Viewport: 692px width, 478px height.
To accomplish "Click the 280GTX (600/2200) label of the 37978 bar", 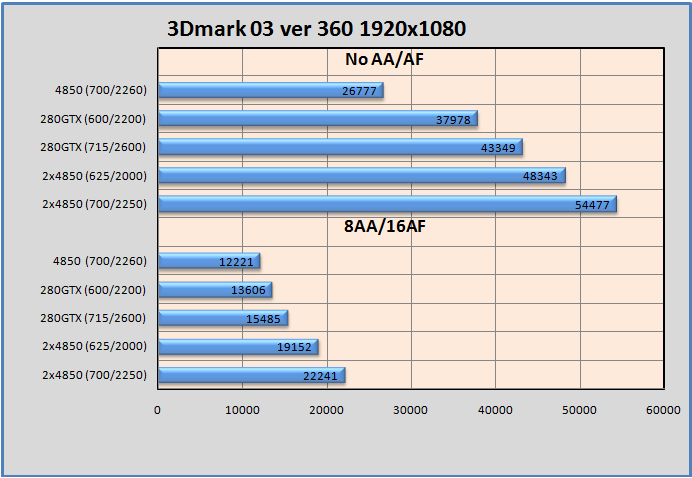I will [93, 119].
